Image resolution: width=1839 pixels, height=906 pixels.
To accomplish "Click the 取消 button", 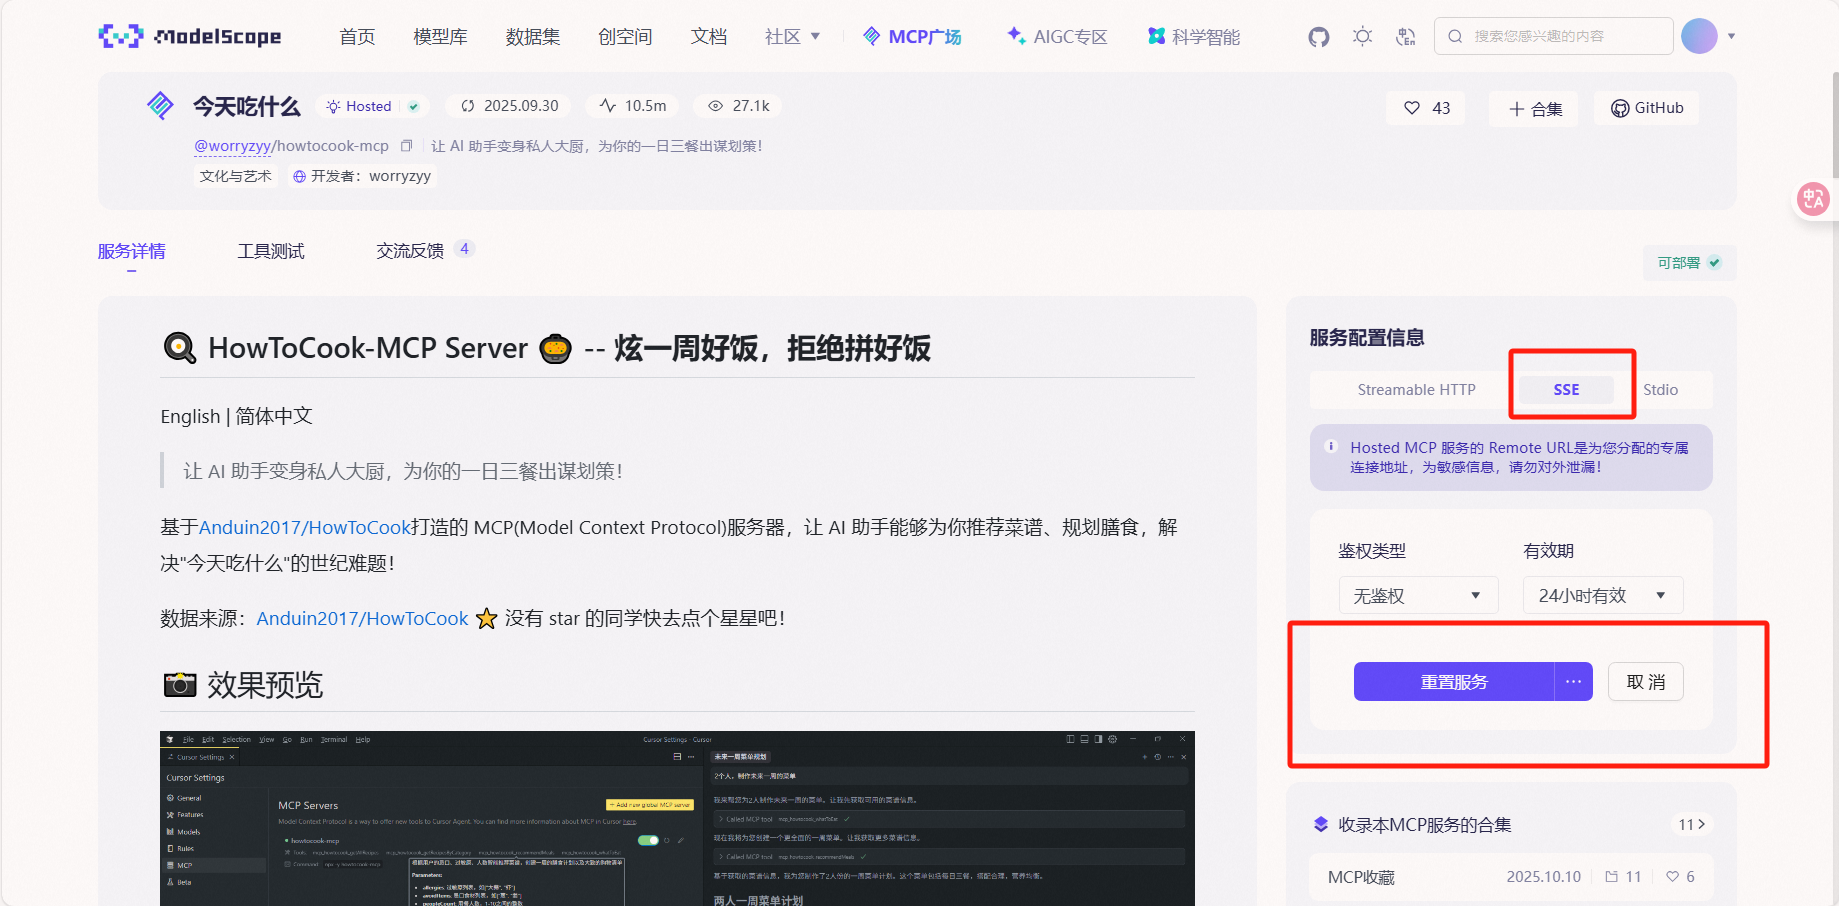I will (x=1646, y=682).
